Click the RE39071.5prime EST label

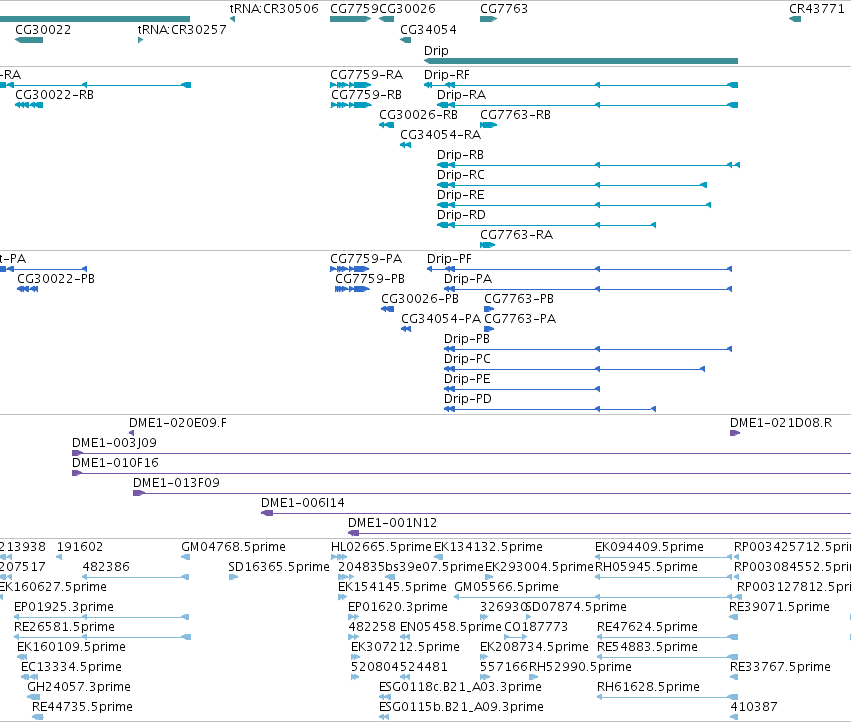pos(779,607)
